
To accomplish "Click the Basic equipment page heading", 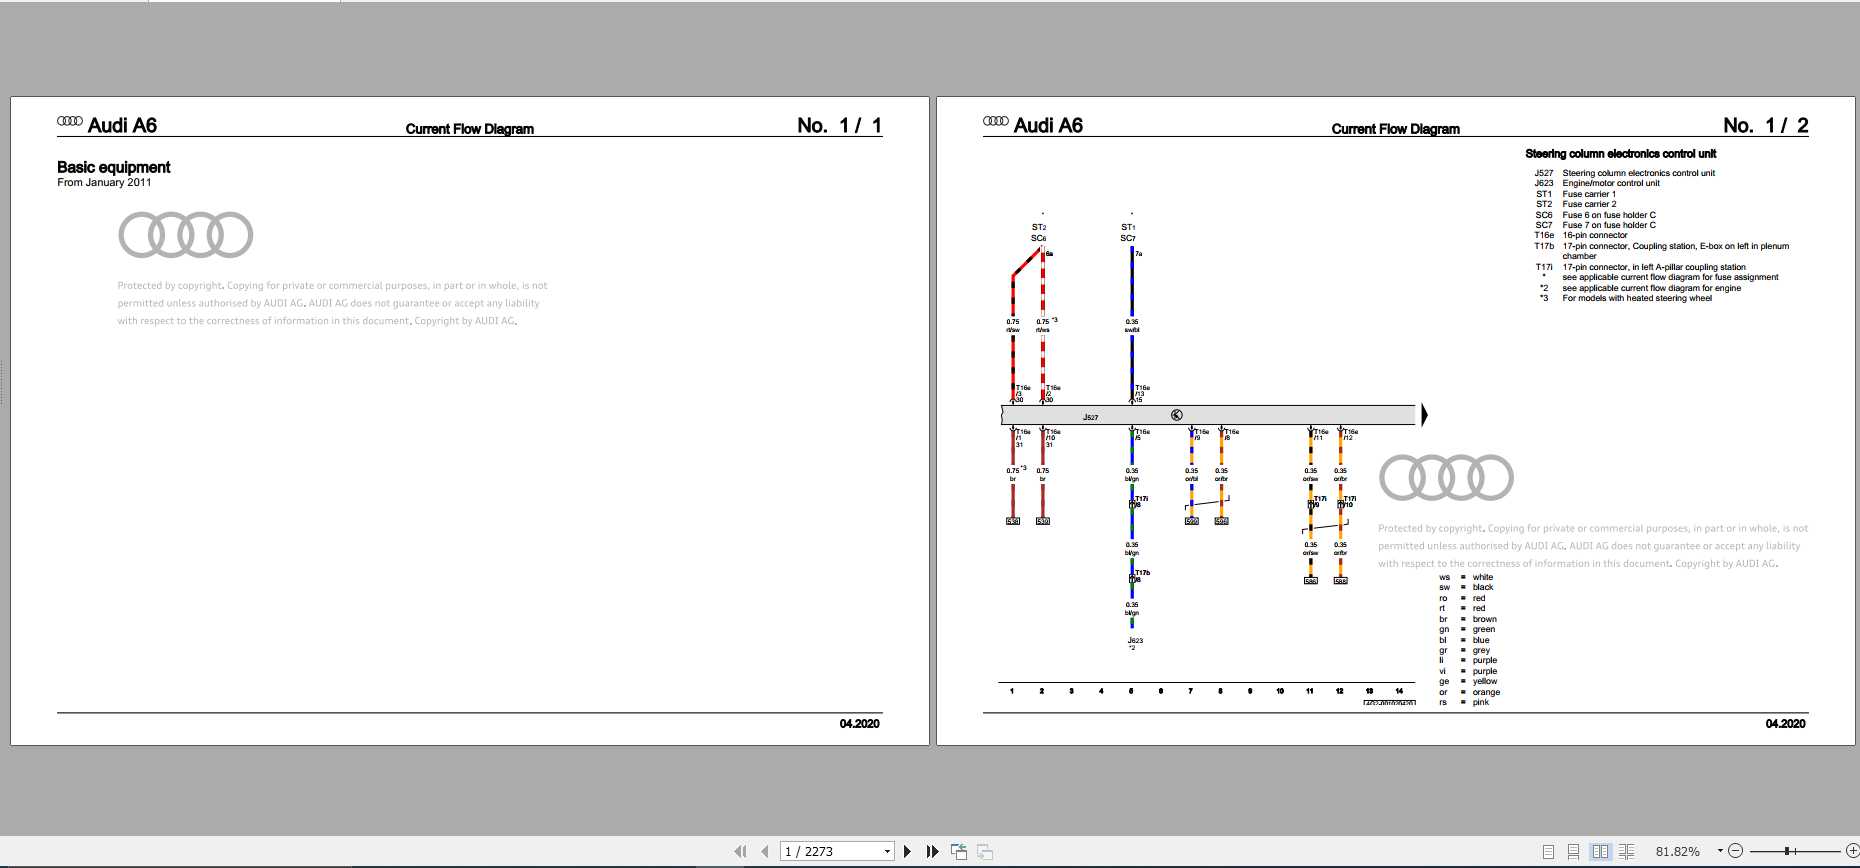I will pyautogui.click(x=114, y=167).
